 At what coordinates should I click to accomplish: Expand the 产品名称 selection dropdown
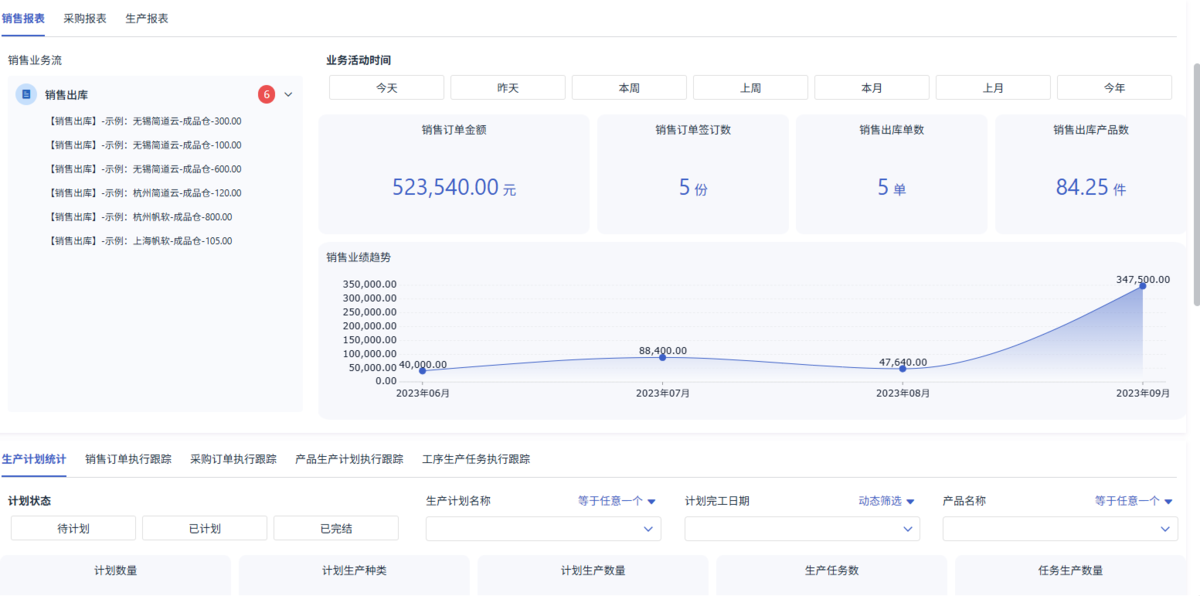[1060, 528]
